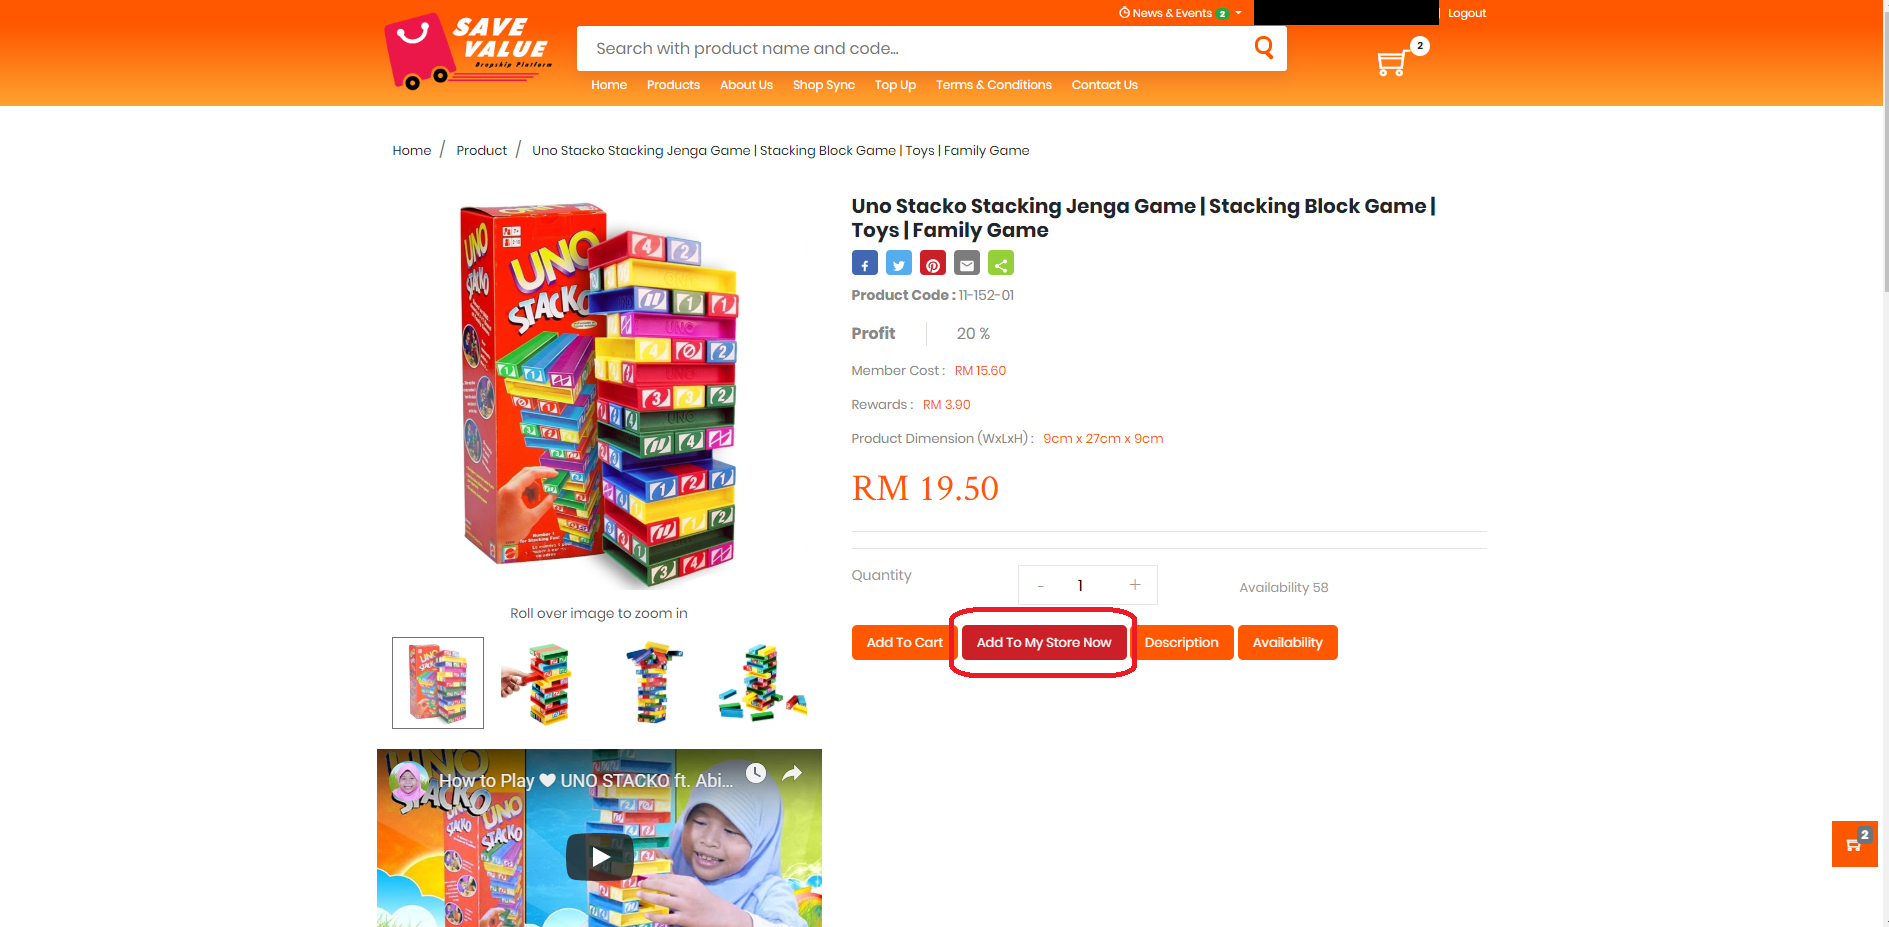The height and width of the screenshot is (927, 1889).
Task: Share product on Facebook
Action: pos(865,263)
